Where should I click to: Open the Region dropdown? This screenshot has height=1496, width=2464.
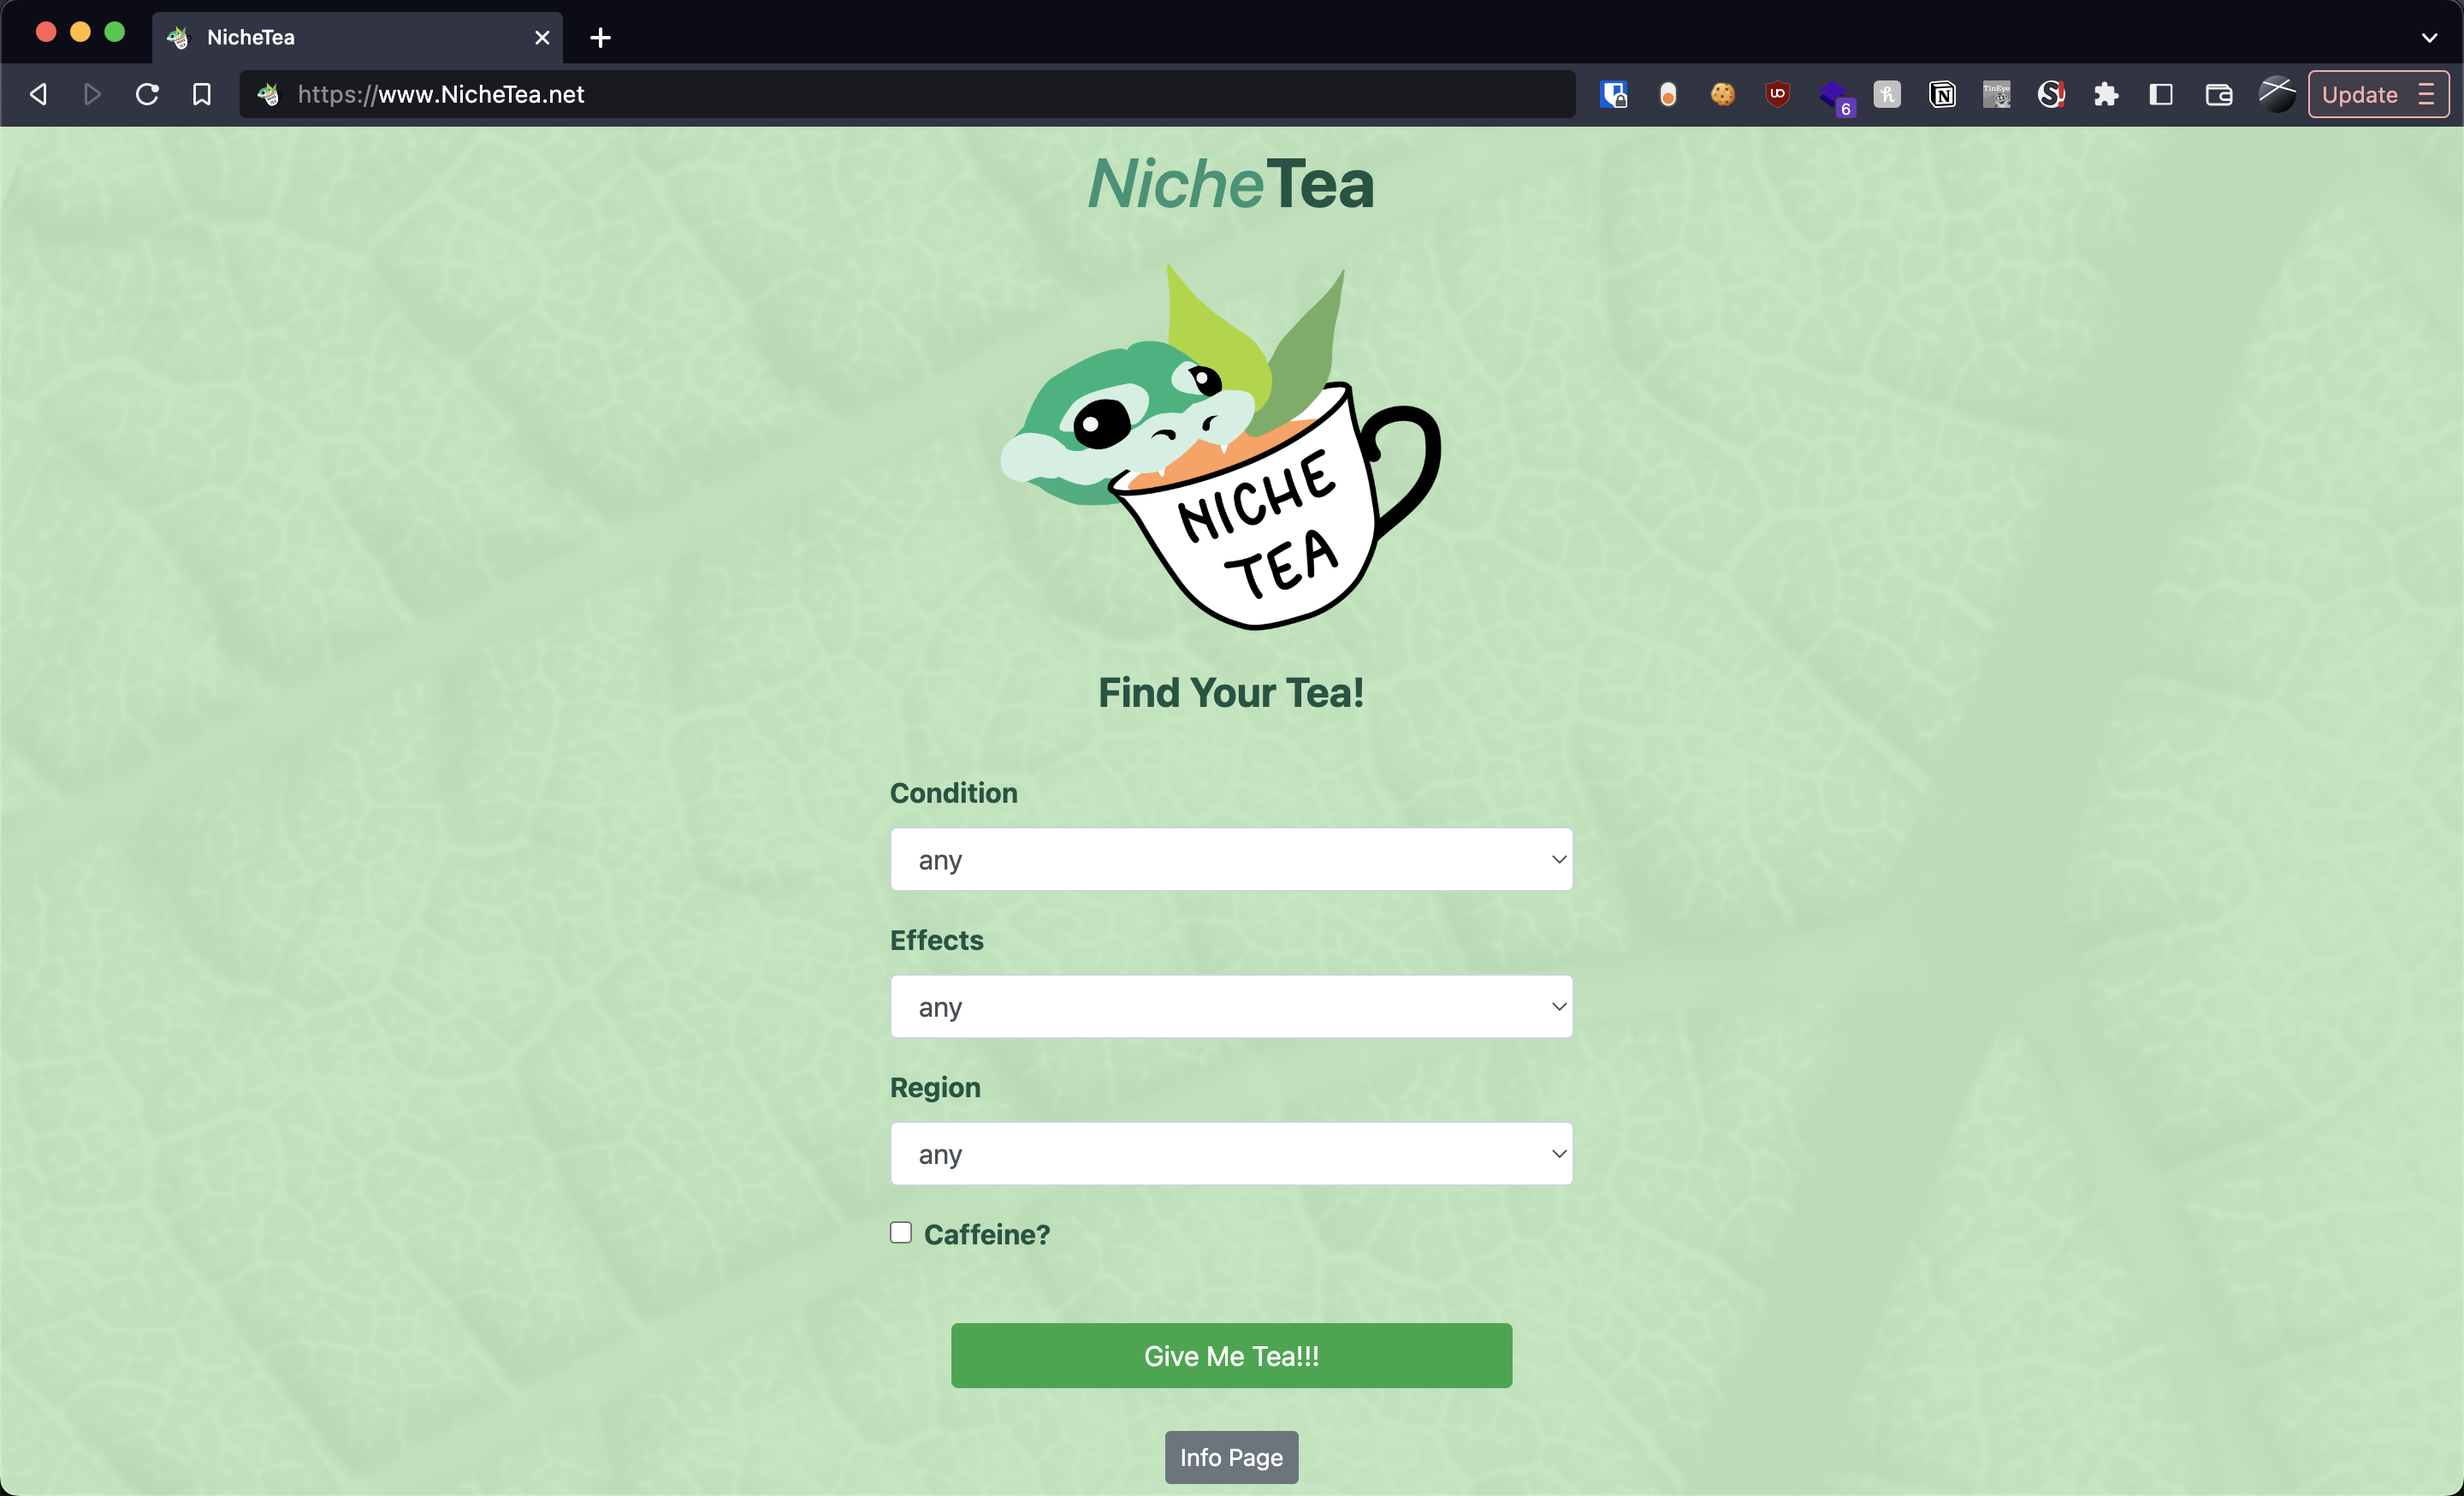tap(1230, 1153)
